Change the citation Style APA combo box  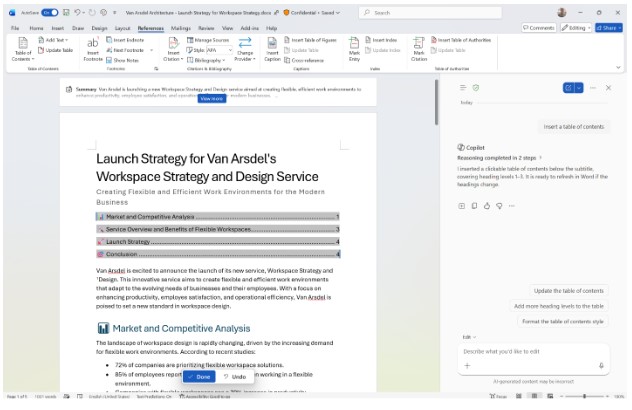click(x=219, y=50)
